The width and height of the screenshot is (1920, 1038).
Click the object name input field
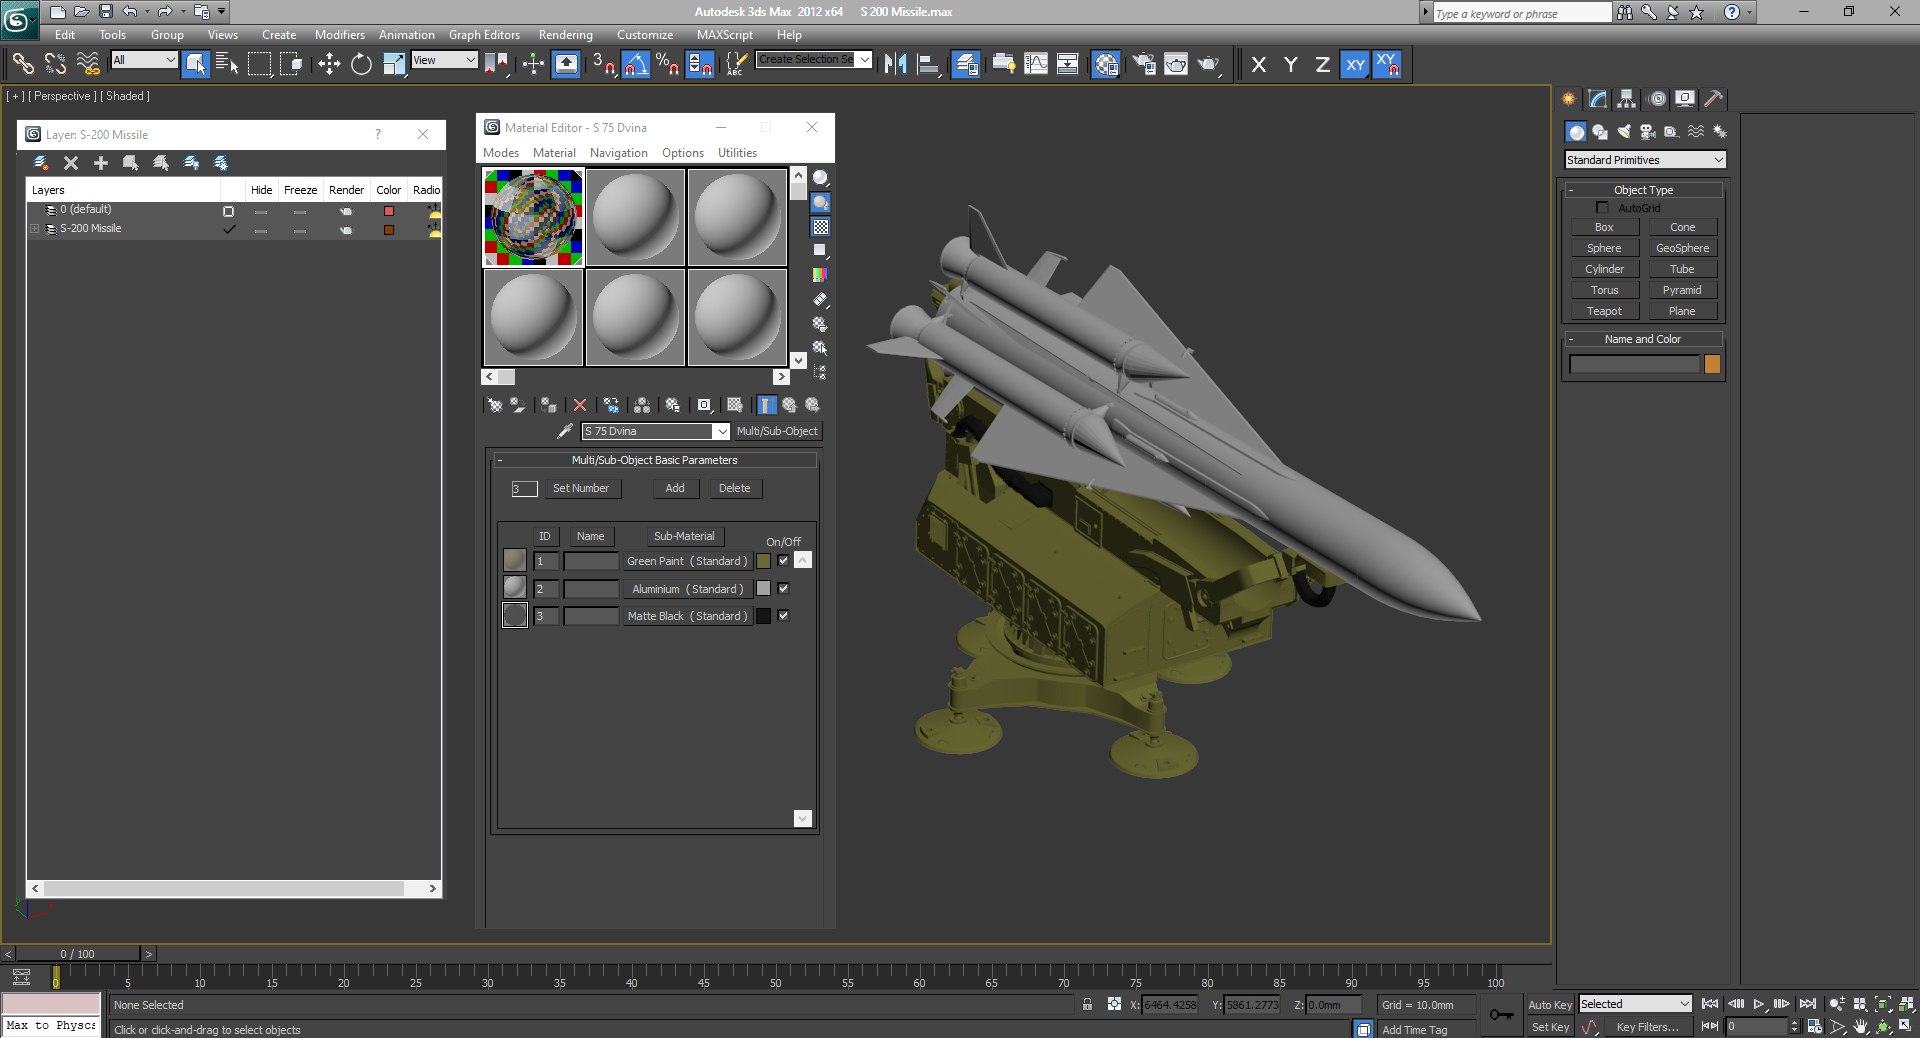click(x=1635, y=364)
